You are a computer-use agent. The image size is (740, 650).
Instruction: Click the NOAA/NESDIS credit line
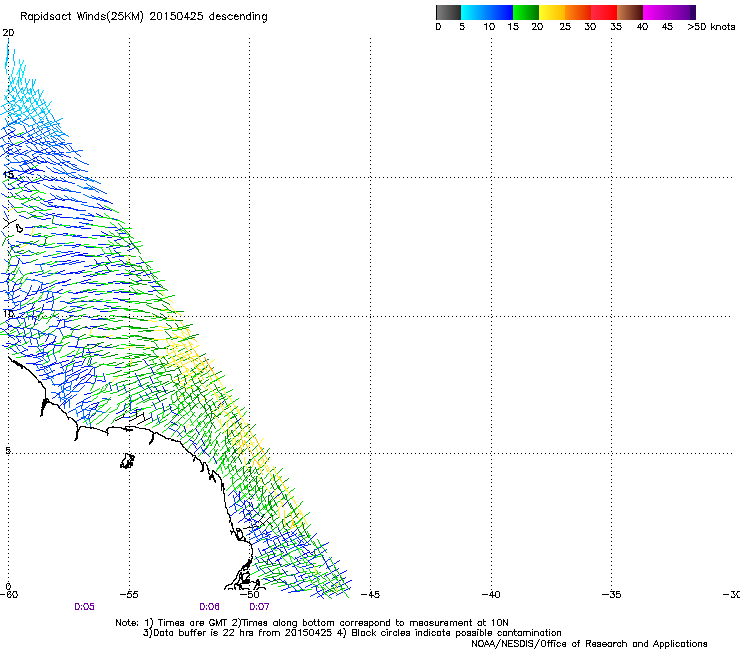[589, 644]
